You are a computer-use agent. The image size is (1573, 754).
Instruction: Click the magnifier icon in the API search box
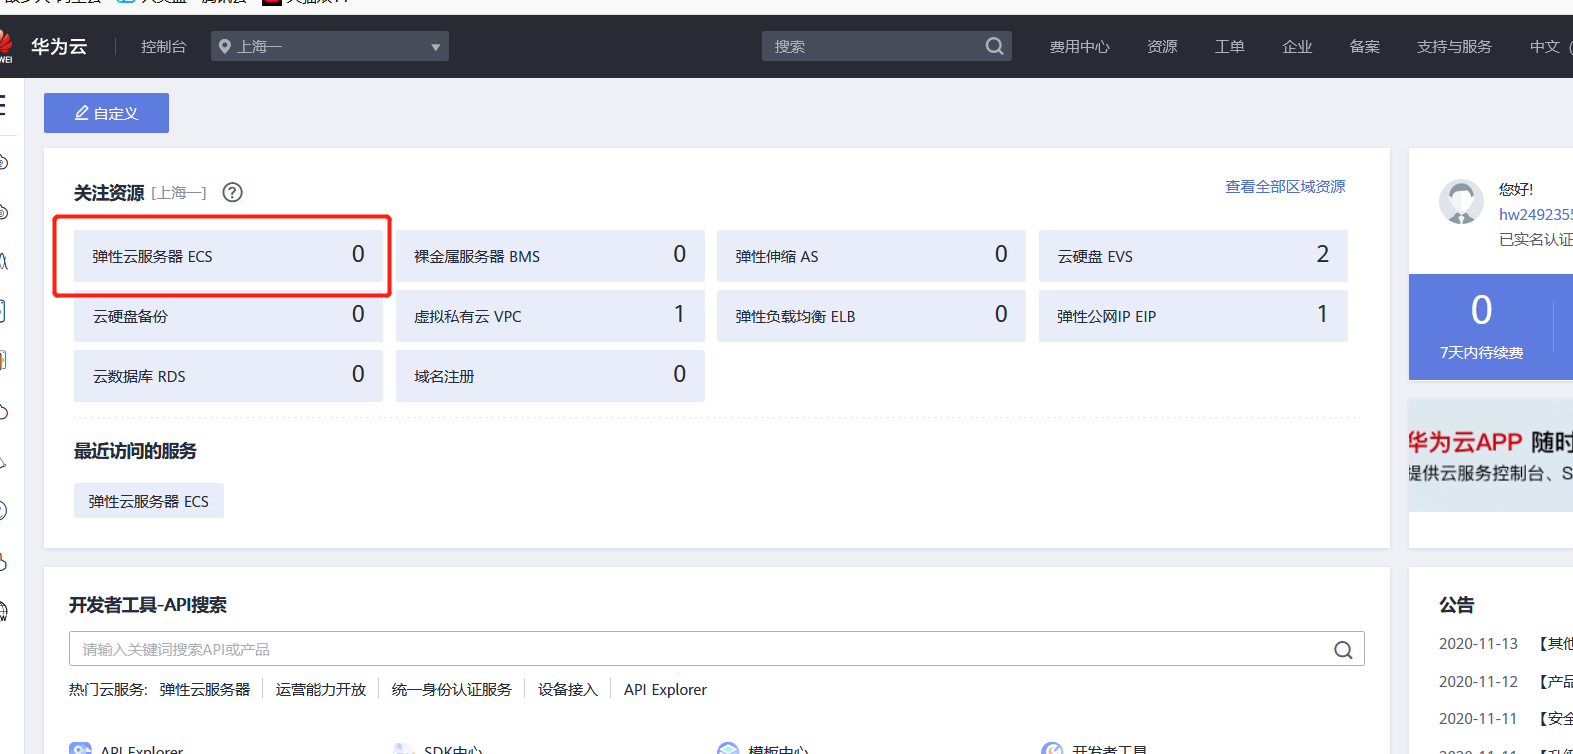pos(1343,650)
